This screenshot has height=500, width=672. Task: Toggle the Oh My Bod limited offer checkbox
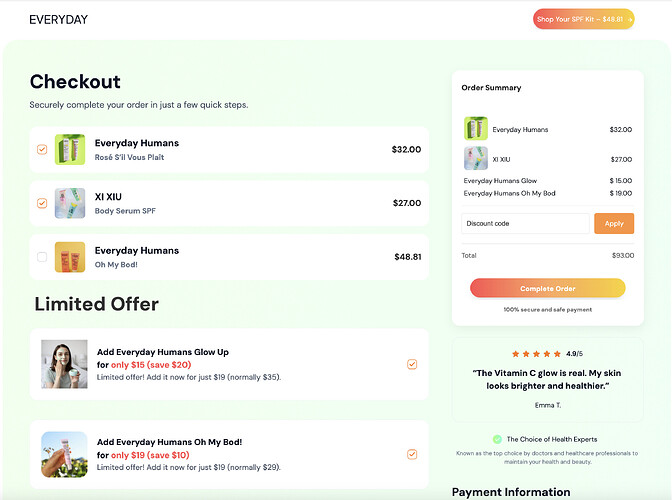[x=412, y=454]
